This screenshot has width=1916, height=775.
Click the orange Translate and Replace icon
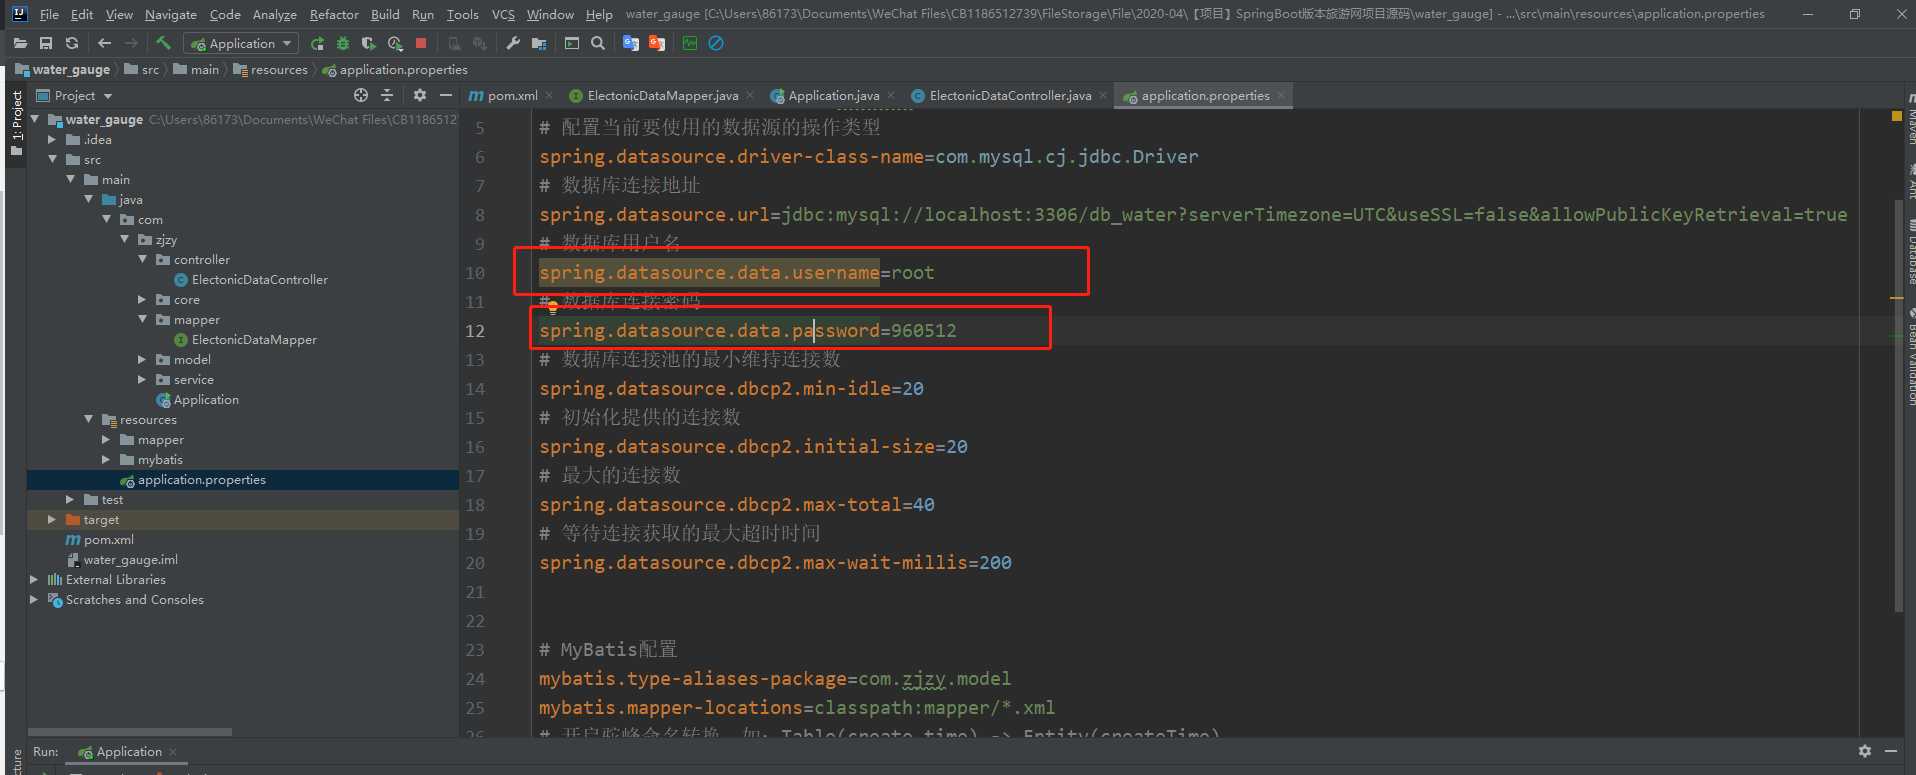pyautogui.click(x=657, y=43)
